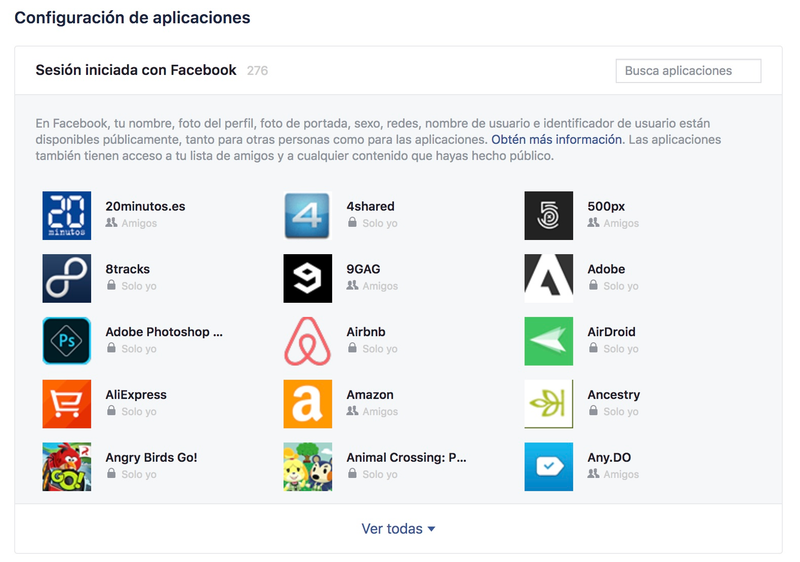Open the Angry Birds Go! app name
The height and width of the screenshot is (562, 800).
(x=152, y=457)
